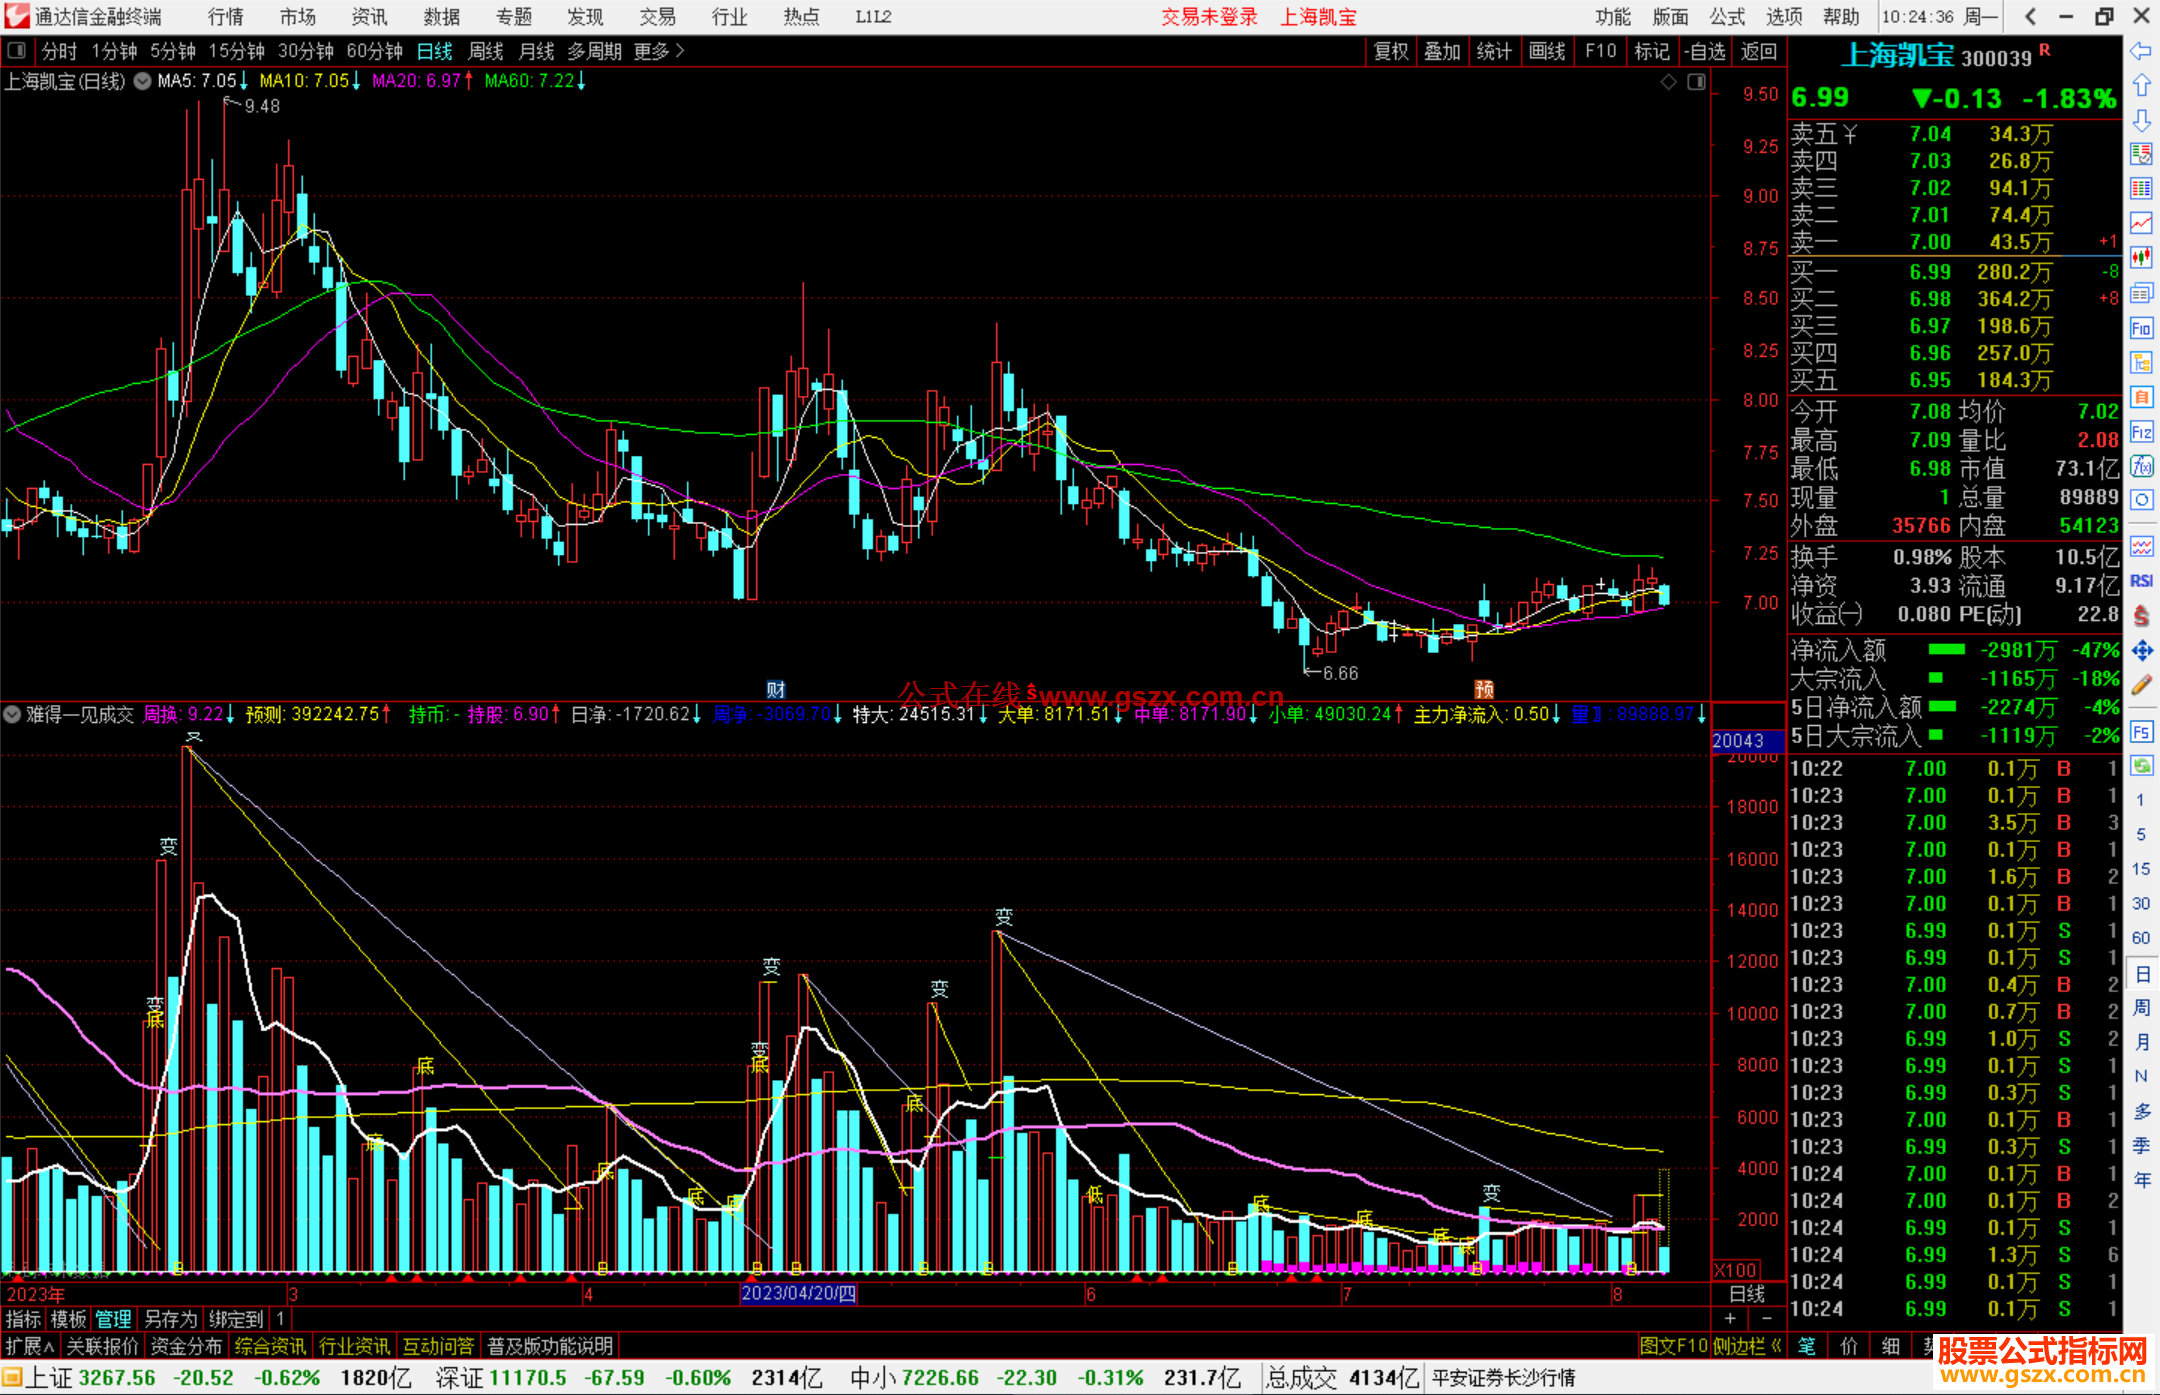Click the MA20 magenta legend label
Screen dimensions: 2160x1395
(x=415, y=81)
